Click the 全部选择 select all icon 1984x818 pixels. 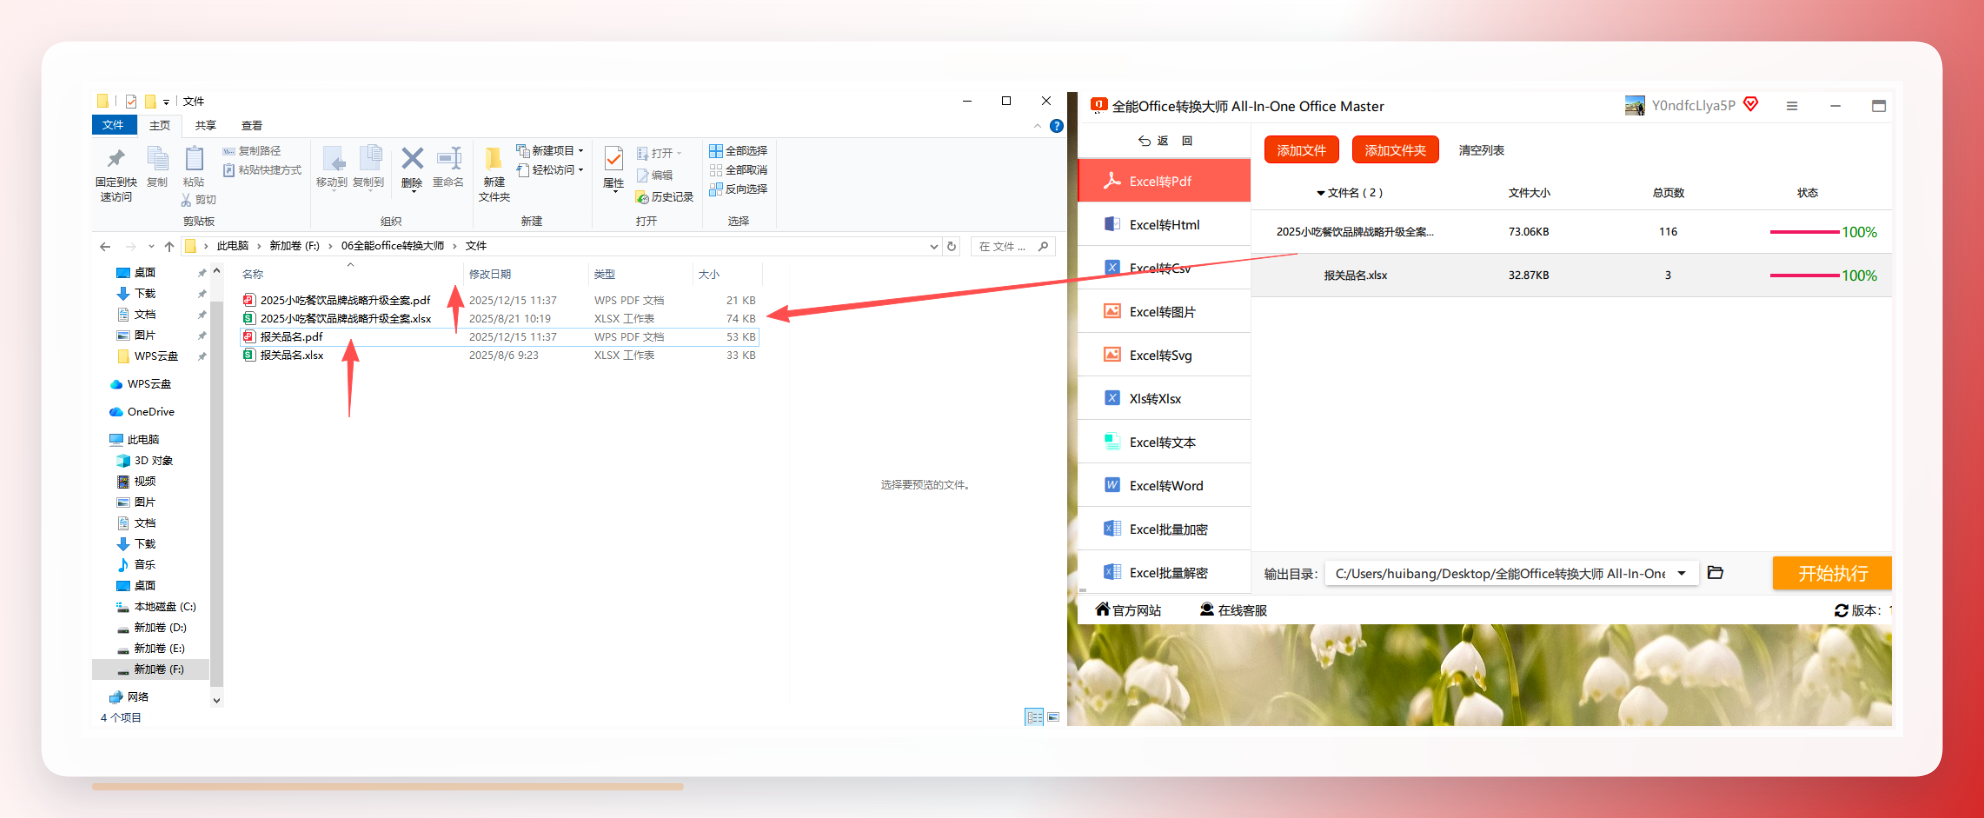[716, 151]
